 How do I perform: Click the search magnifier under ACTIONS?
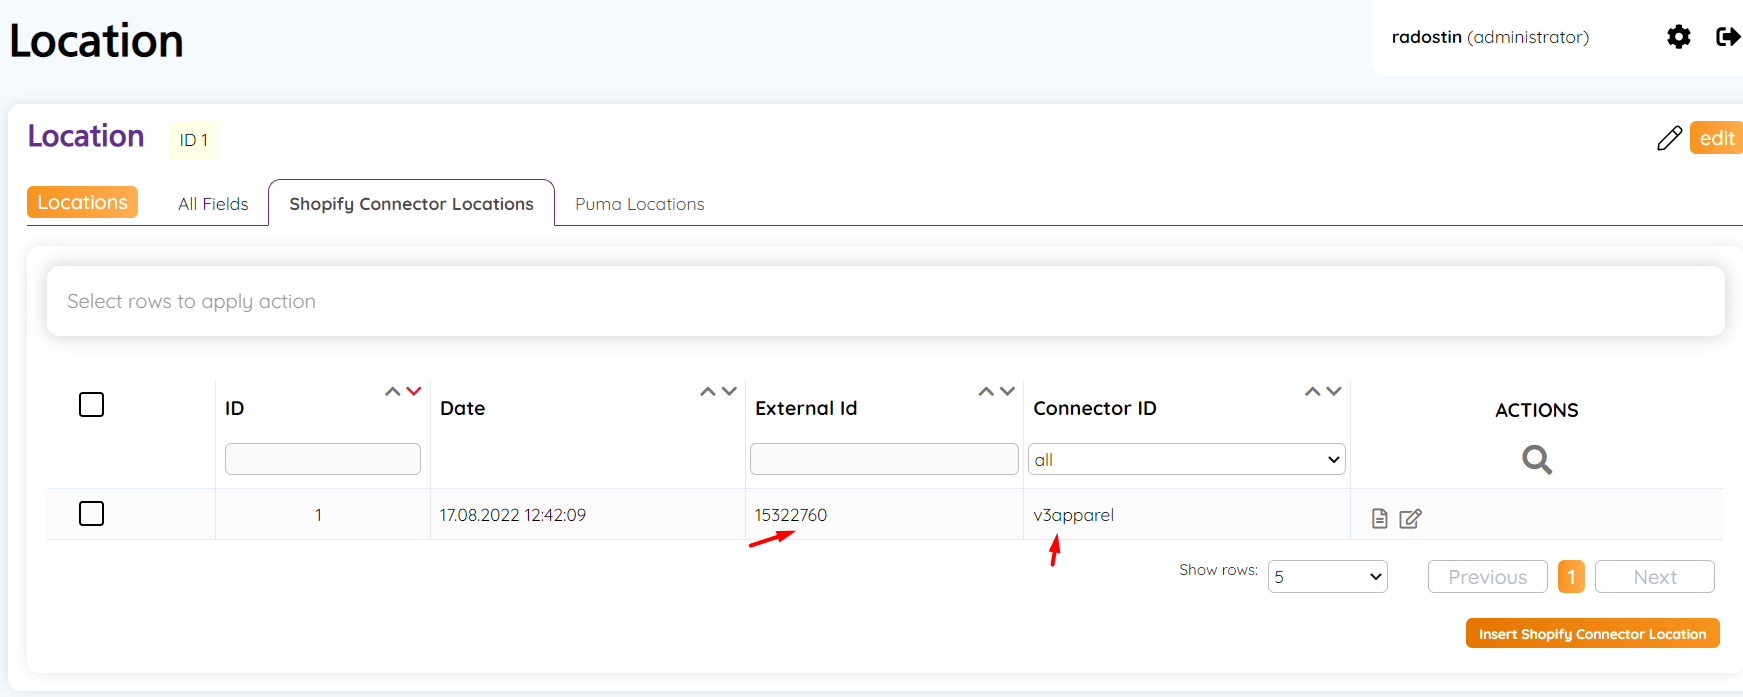click(x=1537, y=460)
